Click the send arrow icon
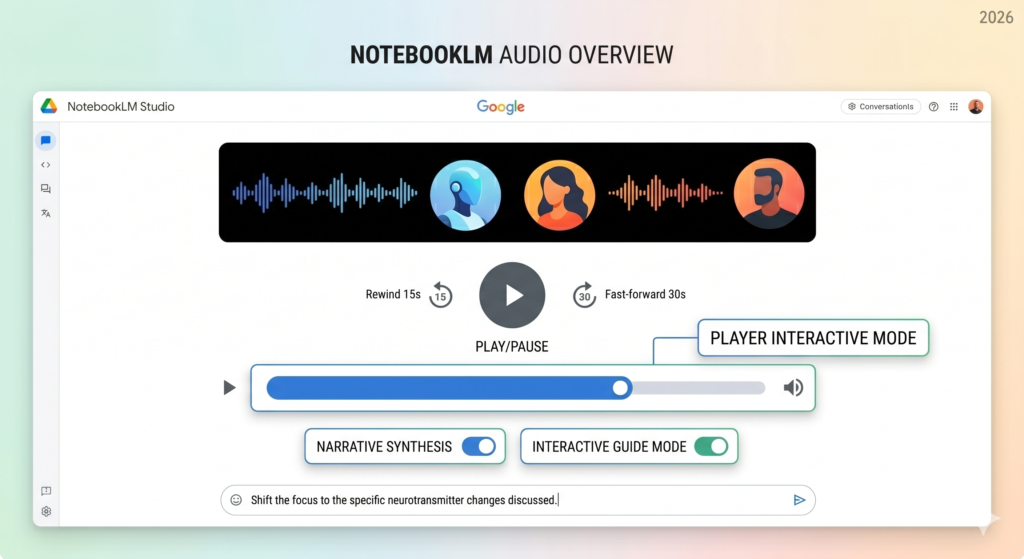The height and width of the screenshot is (559, 1024). pos(799,500)
